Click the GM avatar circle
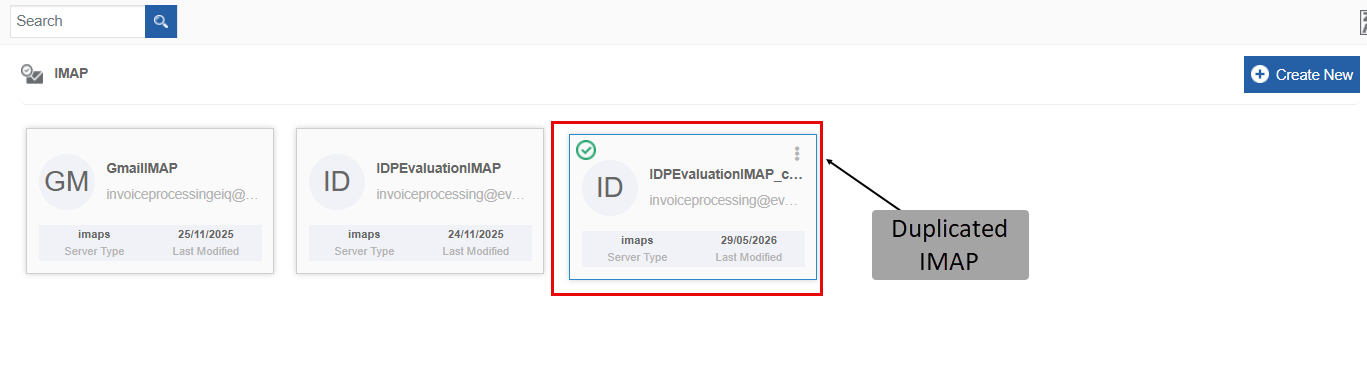Screen dimensions: 1367x376 pyautogui.click(x=68, y=182)
